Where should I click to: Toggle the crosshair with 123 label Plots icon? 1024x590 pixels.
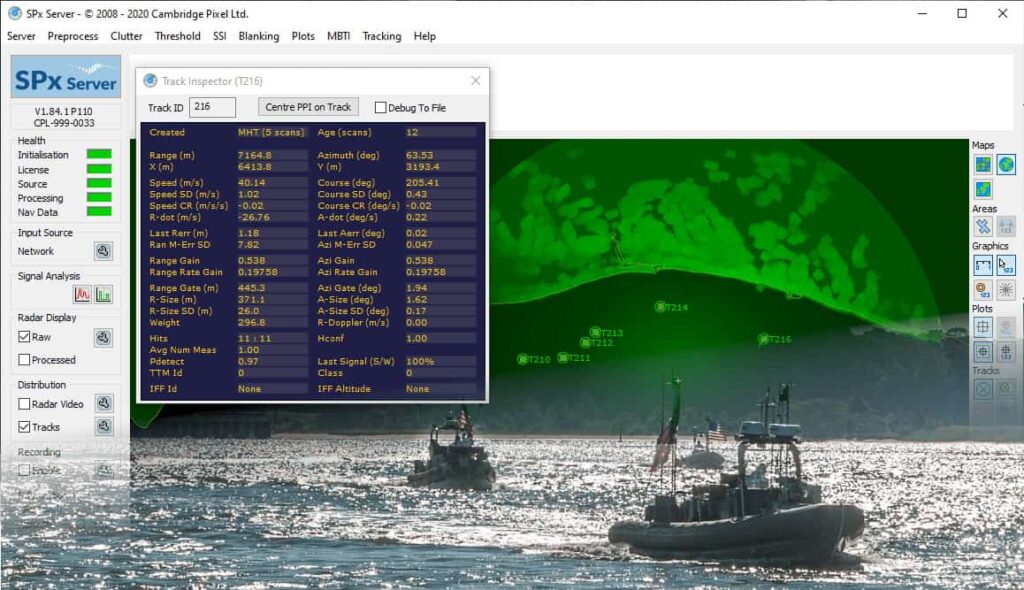point(1006,352)
